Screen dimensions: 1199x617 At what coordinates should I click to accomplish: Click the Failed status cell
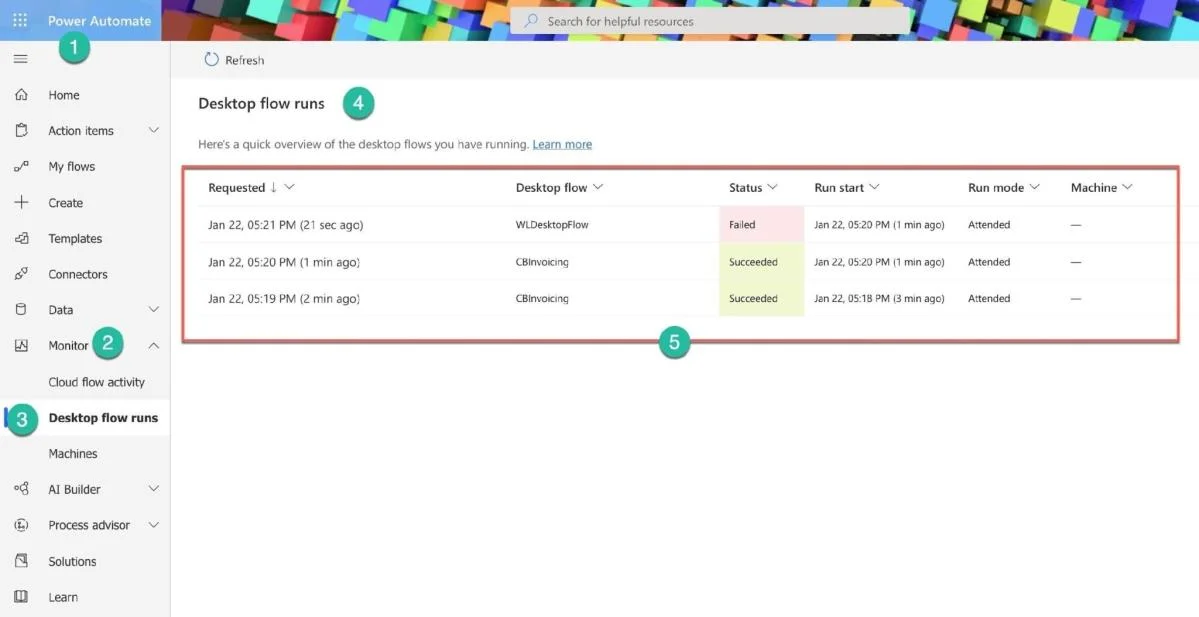(x=762, y=225)
